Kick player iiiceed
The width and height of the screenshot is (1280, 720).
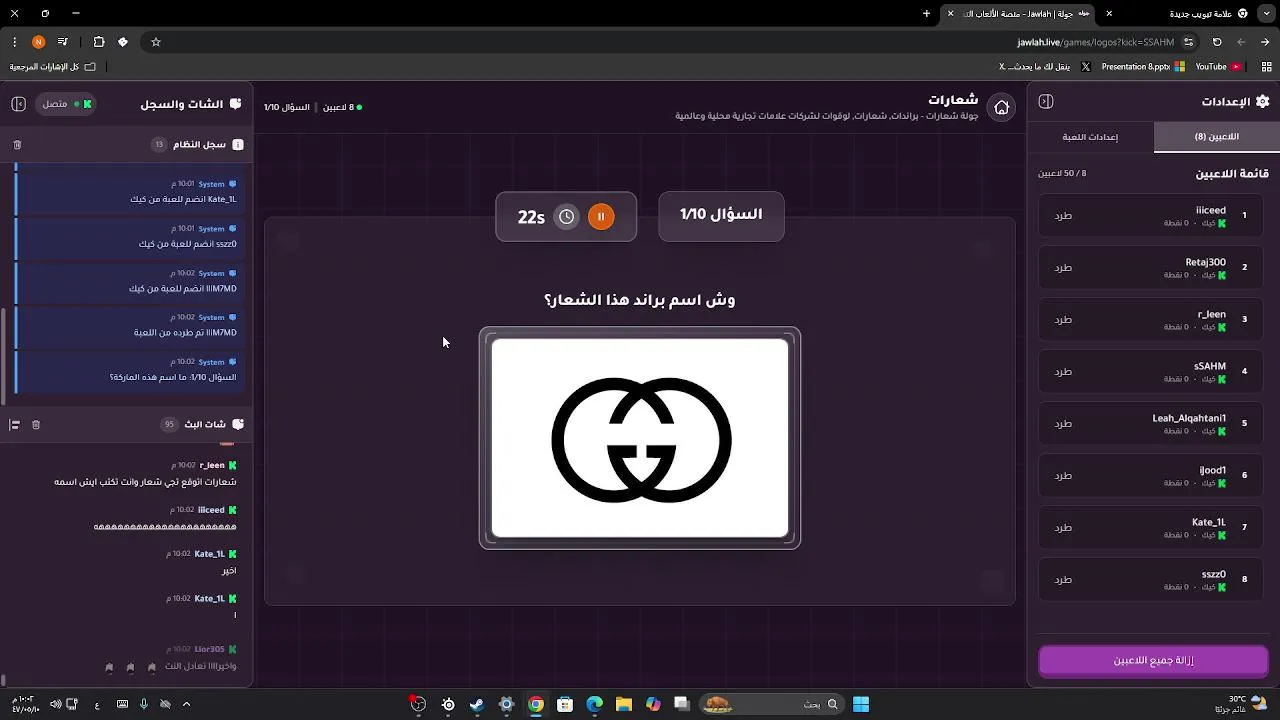click(x=1063, y=216)
